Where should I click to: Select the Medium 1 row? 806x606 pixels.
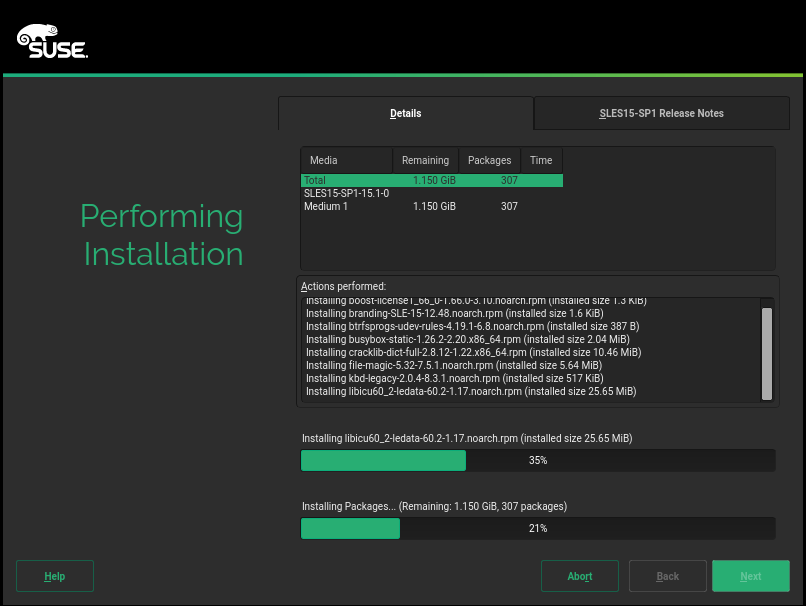click(432, 206)
